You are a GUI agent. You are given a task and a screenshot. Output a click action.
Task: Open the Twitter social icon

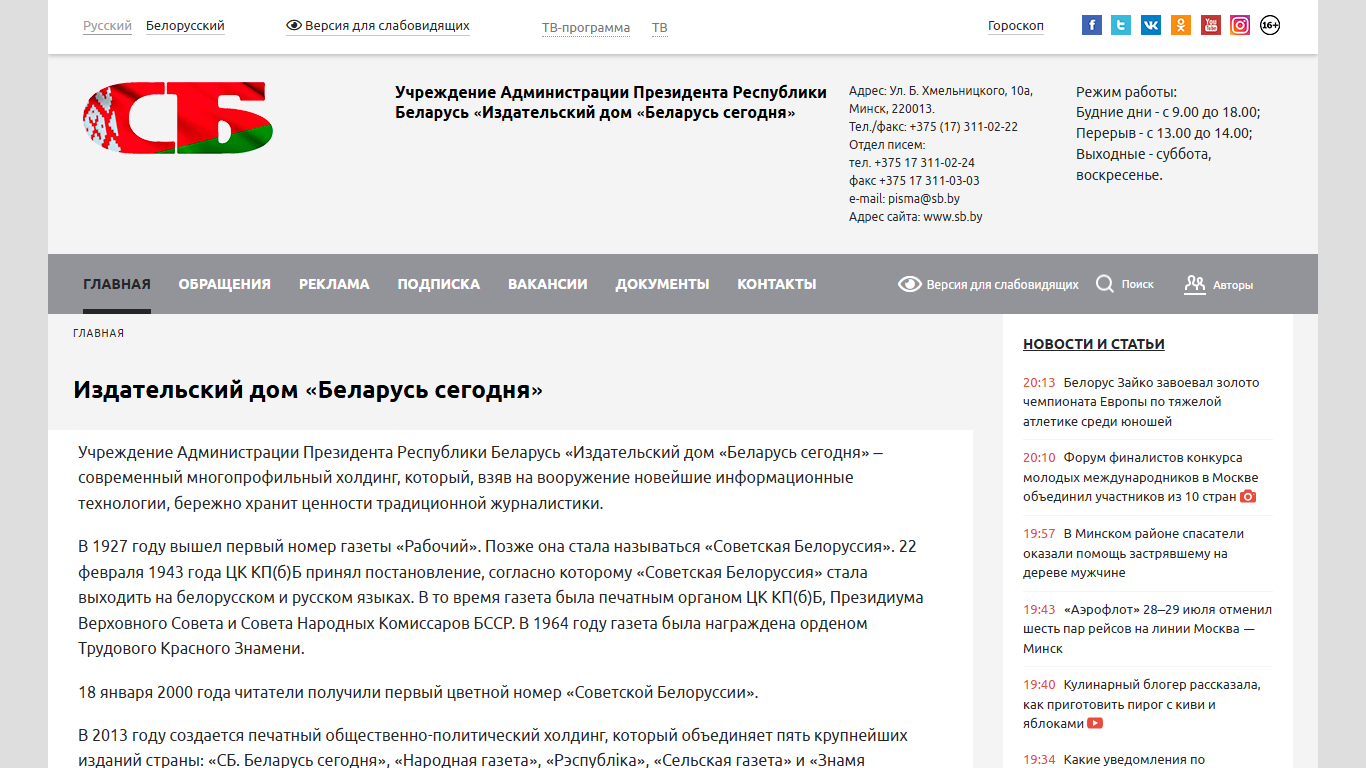click(1121, 25)
